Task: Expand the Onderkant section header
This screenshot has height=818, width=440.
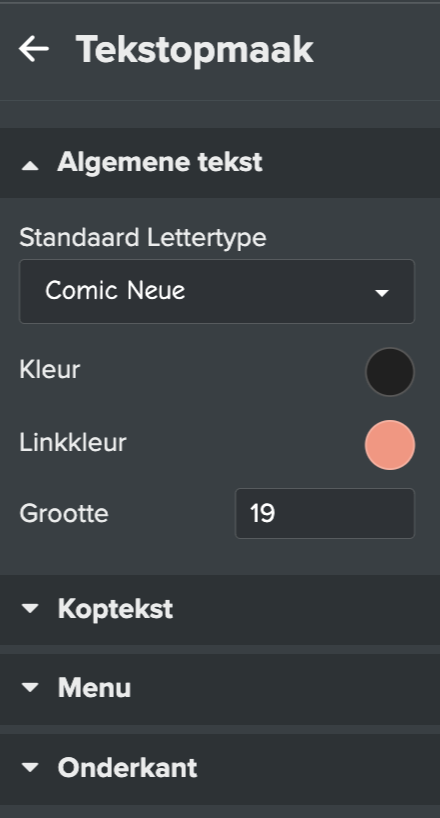Action: [220, 769]
